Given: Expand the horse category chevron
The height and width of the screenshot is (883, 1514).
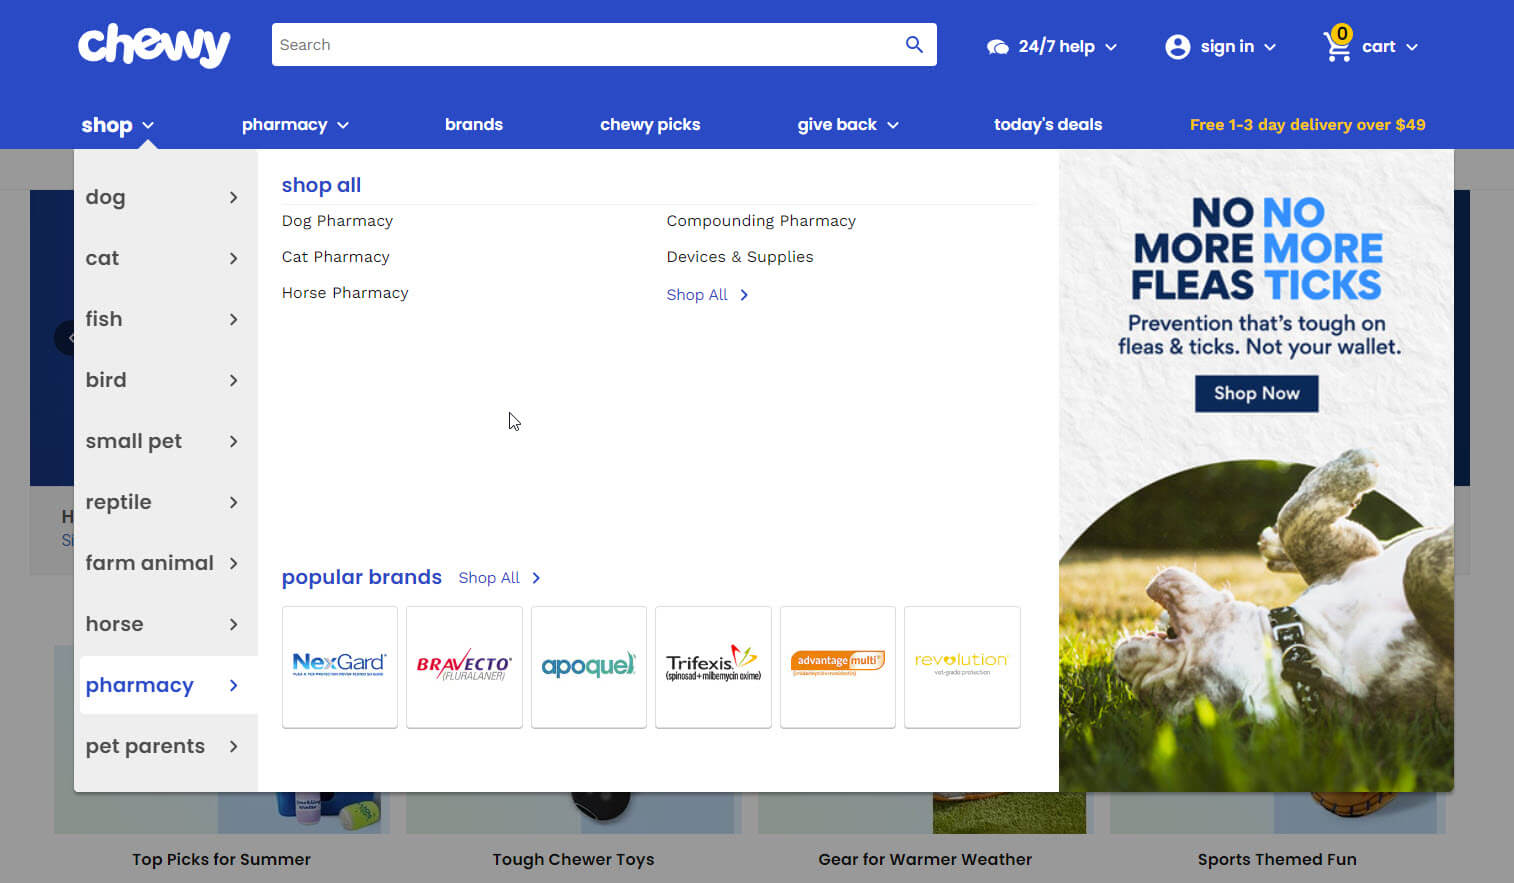Looking at the screenshot, I should 233,625.
